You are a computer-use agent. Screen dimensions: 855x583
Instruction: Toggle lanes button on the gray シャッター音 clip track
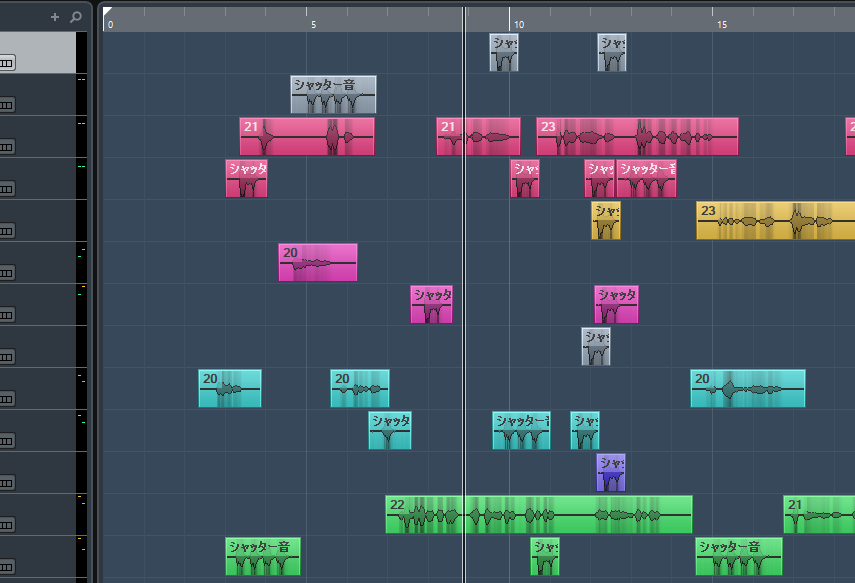(7, 105)
